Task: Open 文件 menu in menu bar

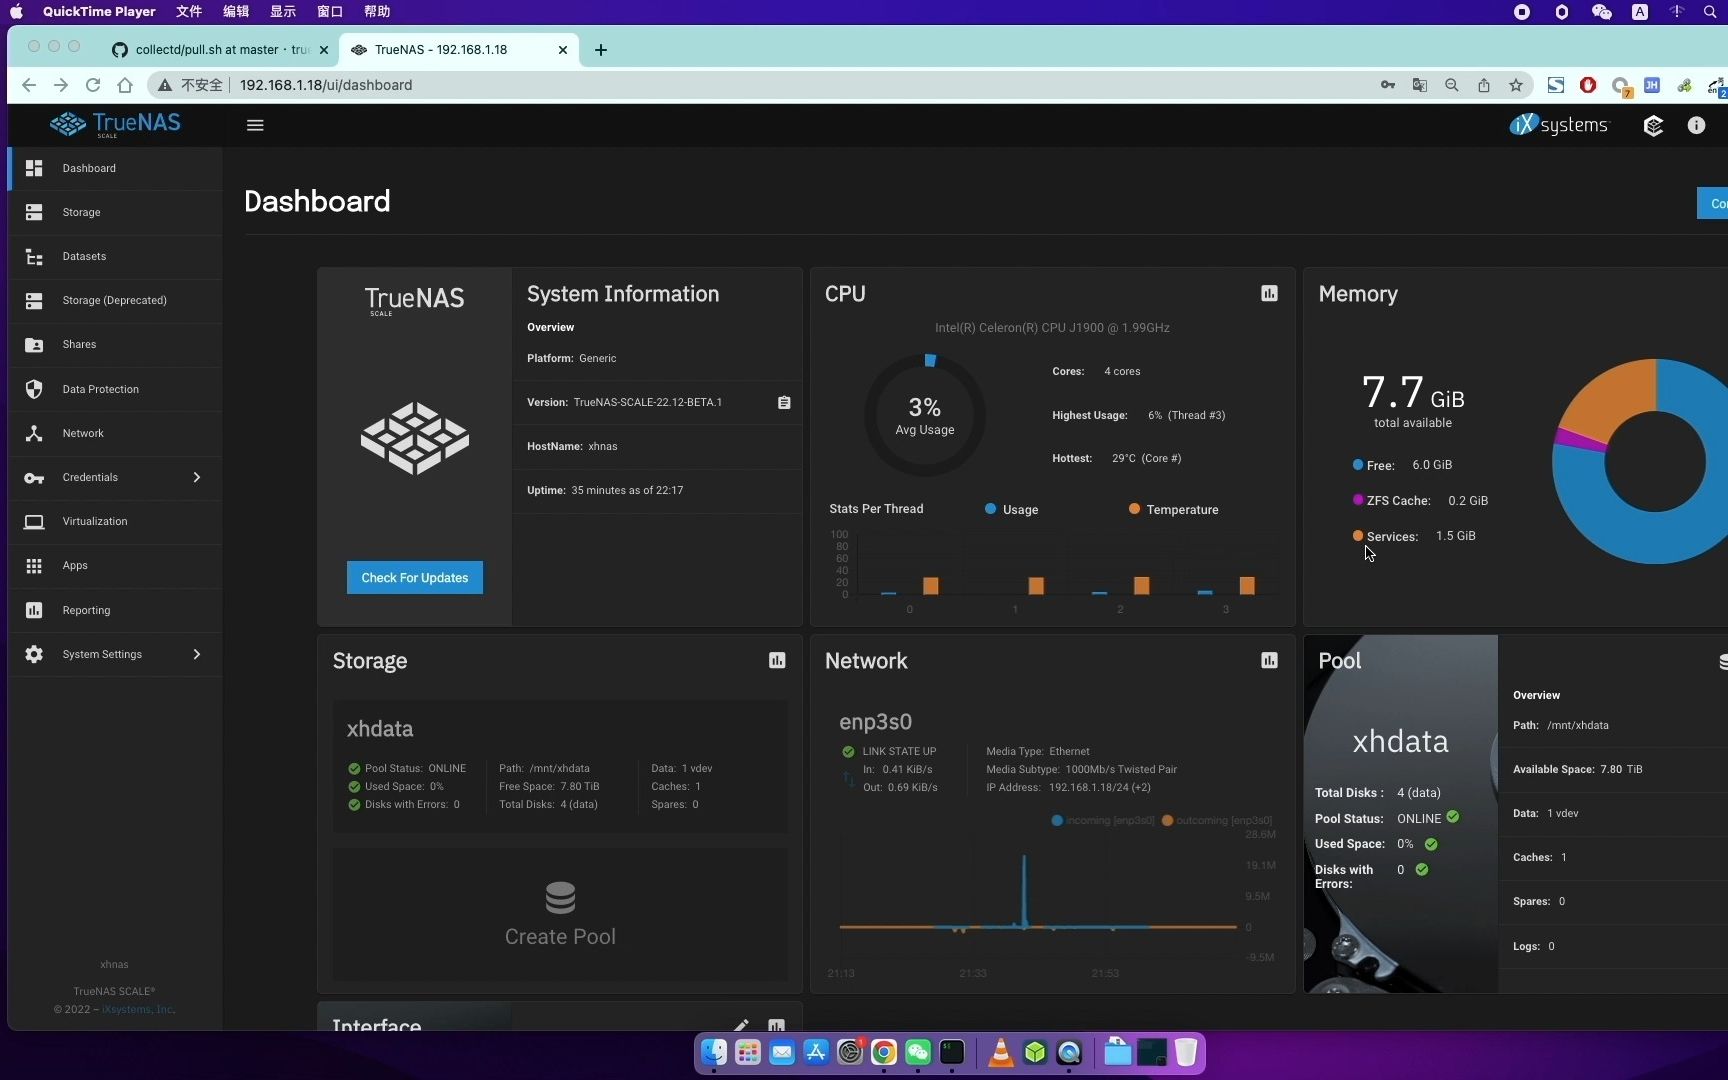Action: pos(189,12)
